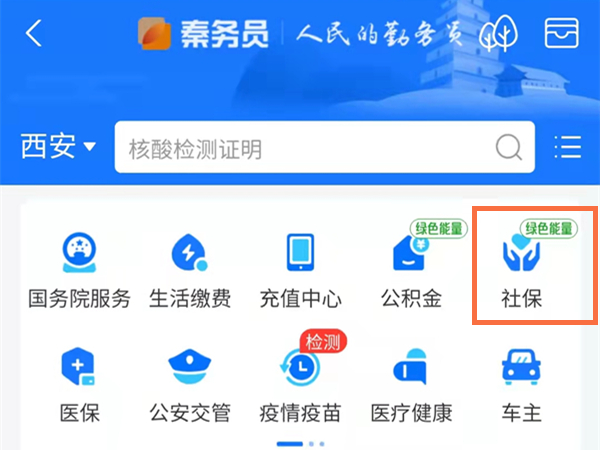Tap the red 检测 badge
600x450 pixels.
(x=323, y=342)
